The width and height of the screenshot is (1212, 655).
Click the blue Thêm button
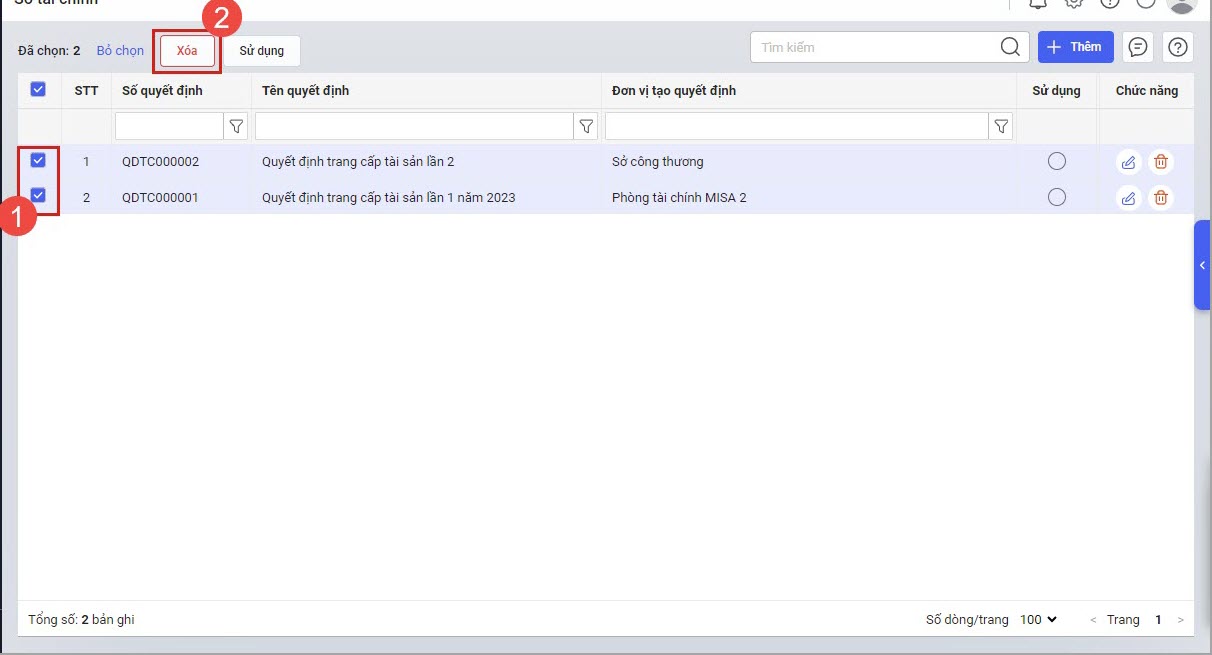pos(1076,47)
